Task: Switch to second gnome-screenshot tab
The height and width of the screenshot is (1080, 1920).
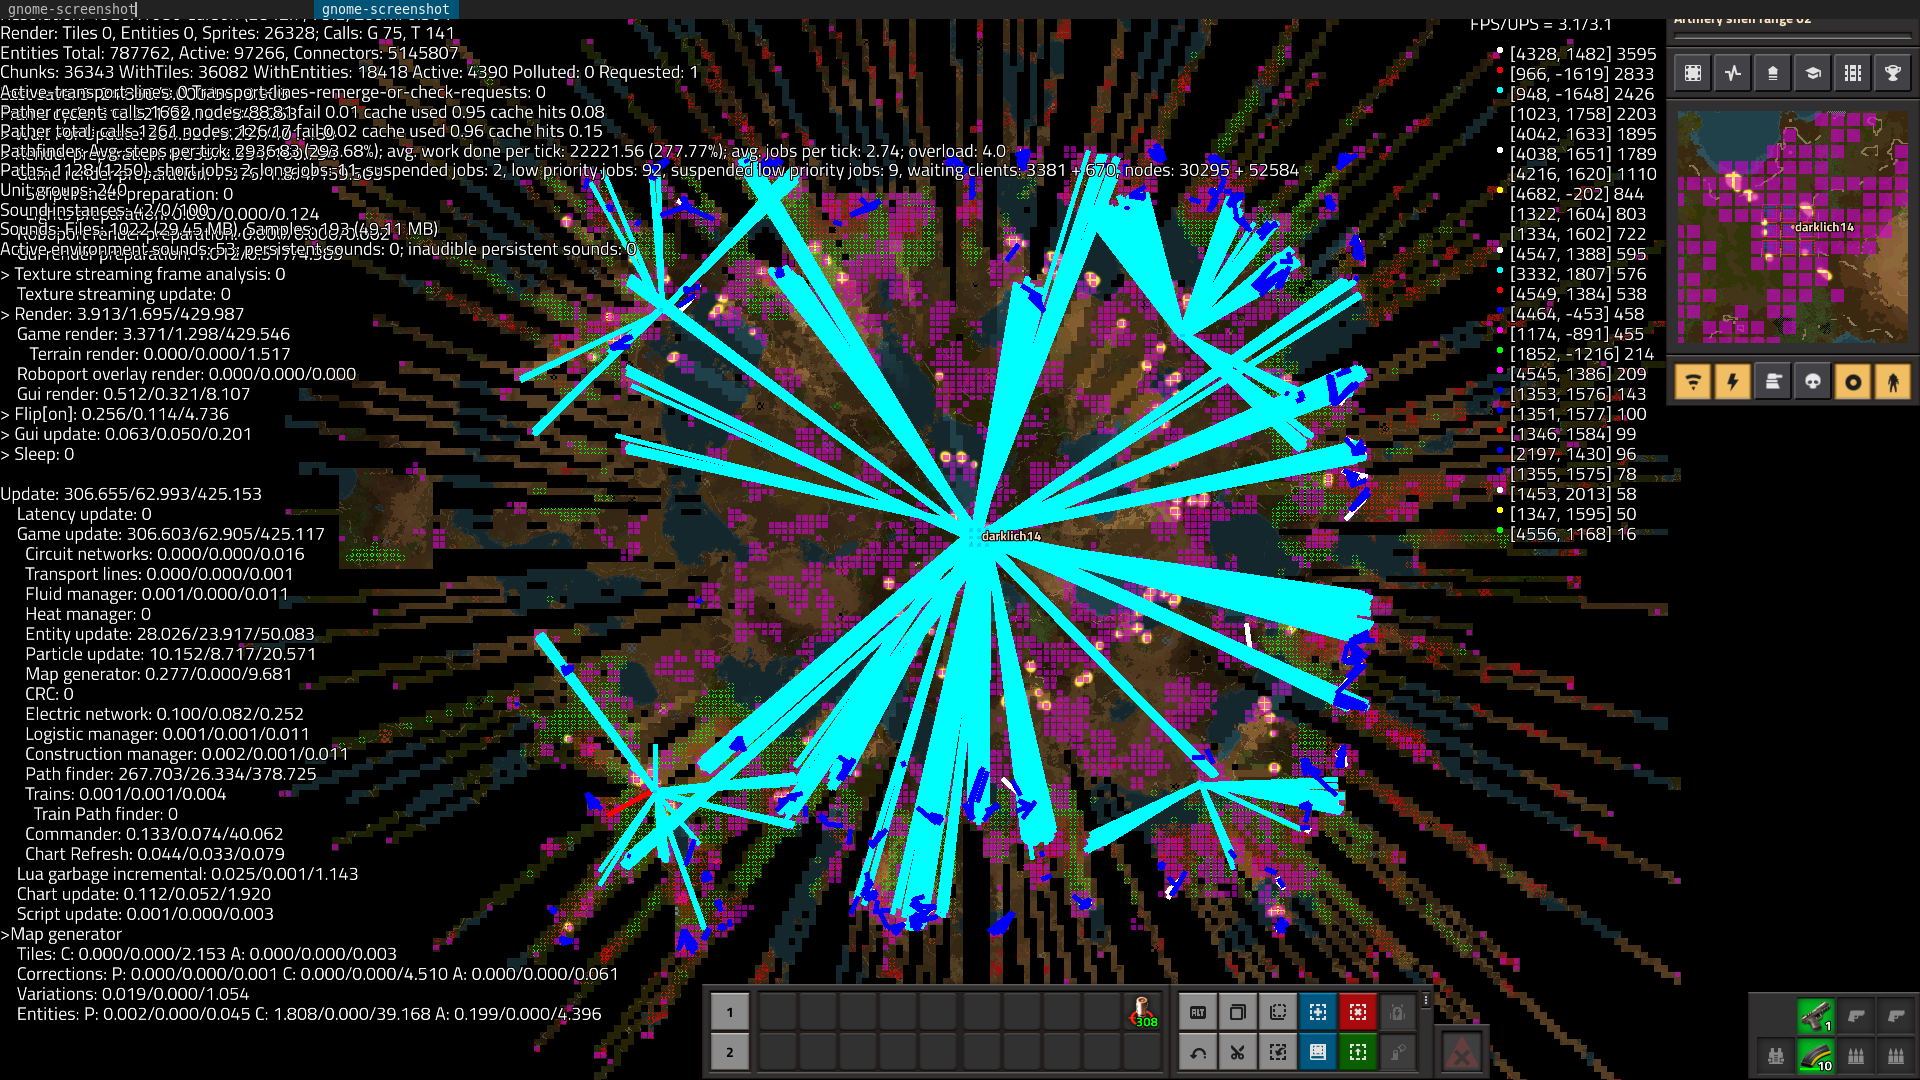Action: pos(386,9)
